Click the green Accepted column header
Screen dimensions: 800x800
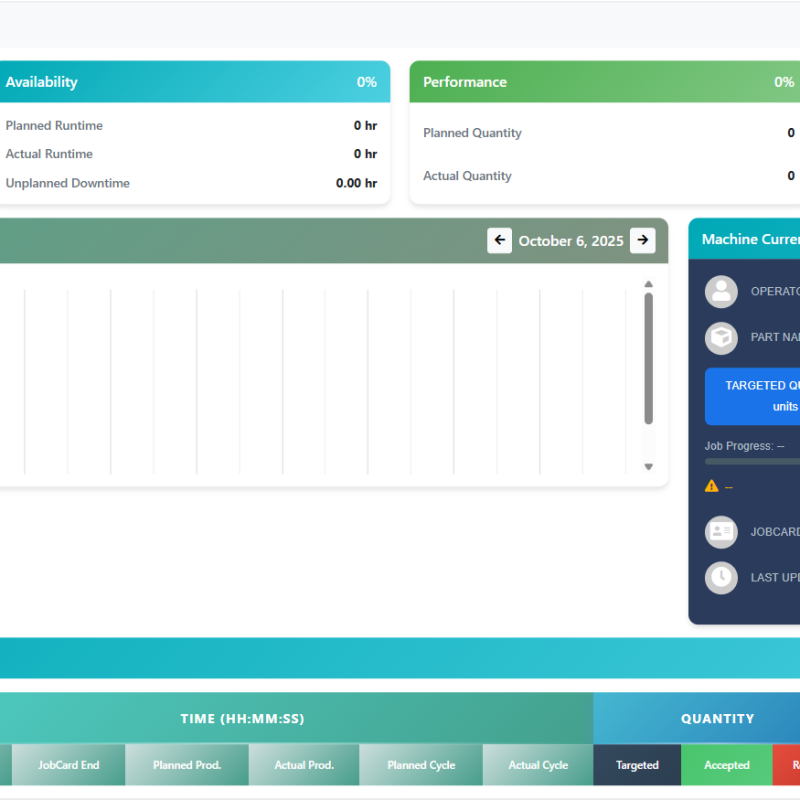tap(727, 765)
